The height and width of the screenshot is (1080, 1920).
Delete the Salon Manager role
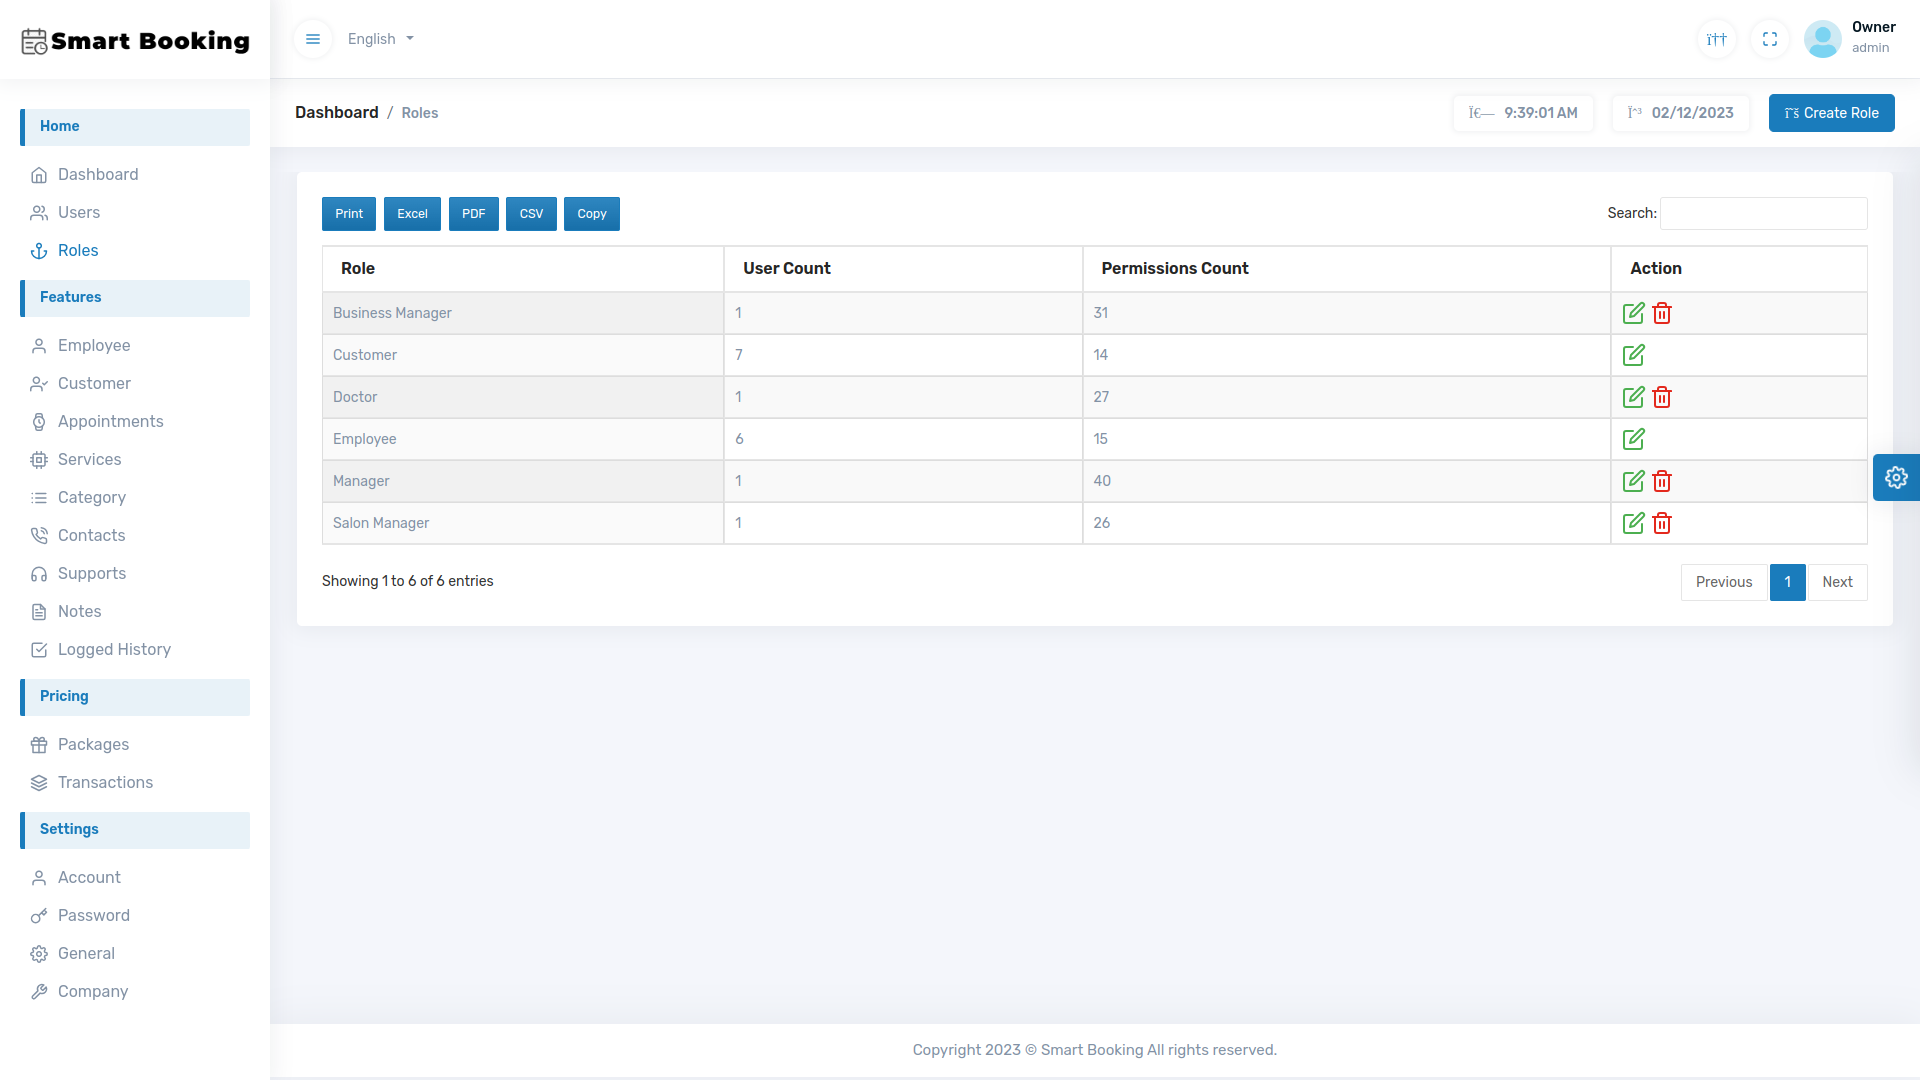click(1662, 523)
